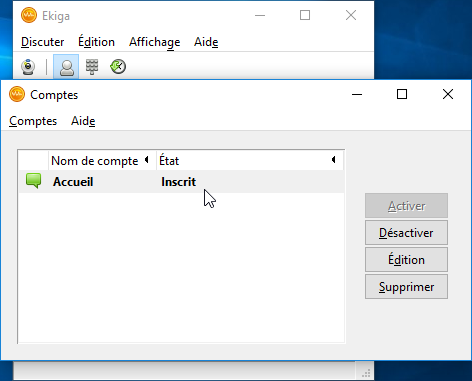Click the Édition button for the account

coord(406,260)
